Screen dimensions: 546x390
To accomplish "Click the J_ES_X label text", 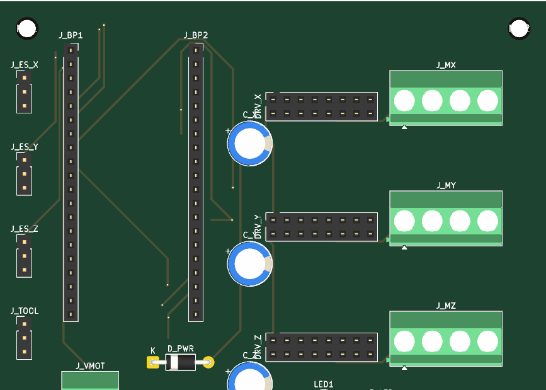I will pos(24,65).
